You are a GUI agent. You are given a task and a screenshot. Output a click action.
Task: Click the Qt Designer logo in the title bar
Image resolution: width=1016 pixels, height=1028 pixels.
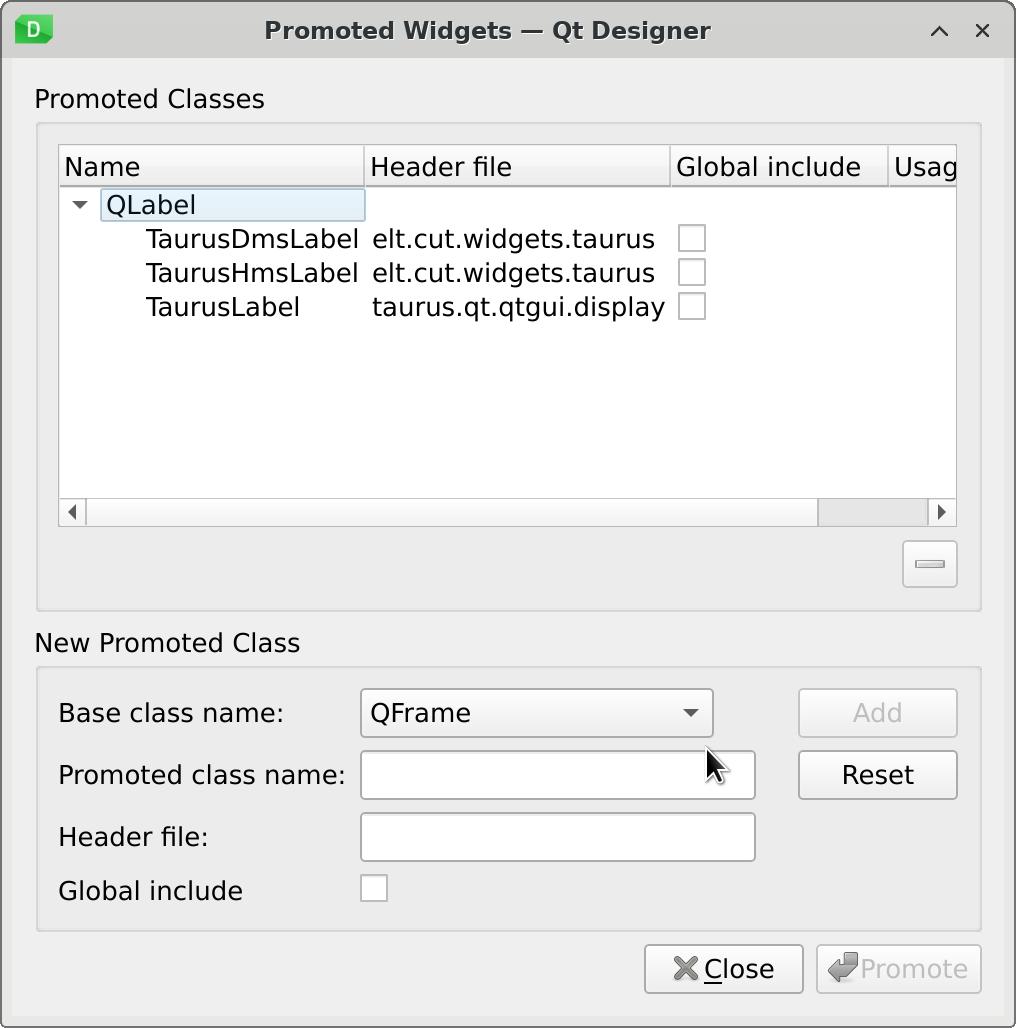(x=32, y=30)
